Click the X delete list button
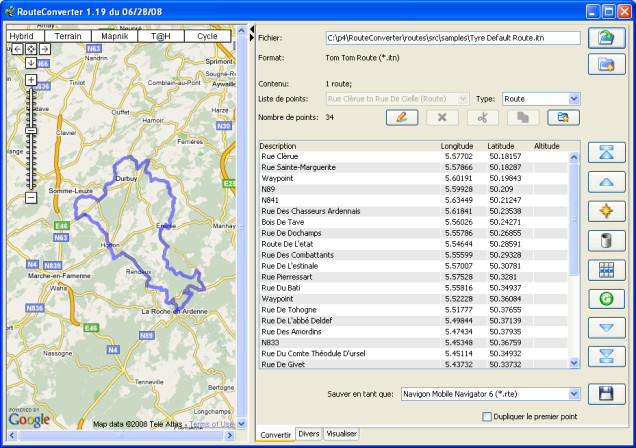 442,118
